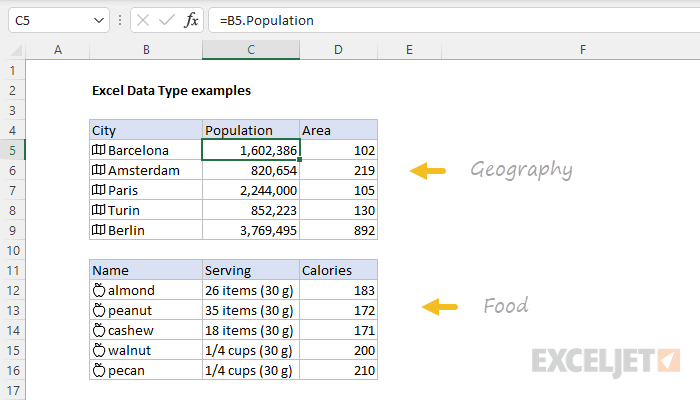Click the Geography map icon beside Amsterdam

point(98,170)
